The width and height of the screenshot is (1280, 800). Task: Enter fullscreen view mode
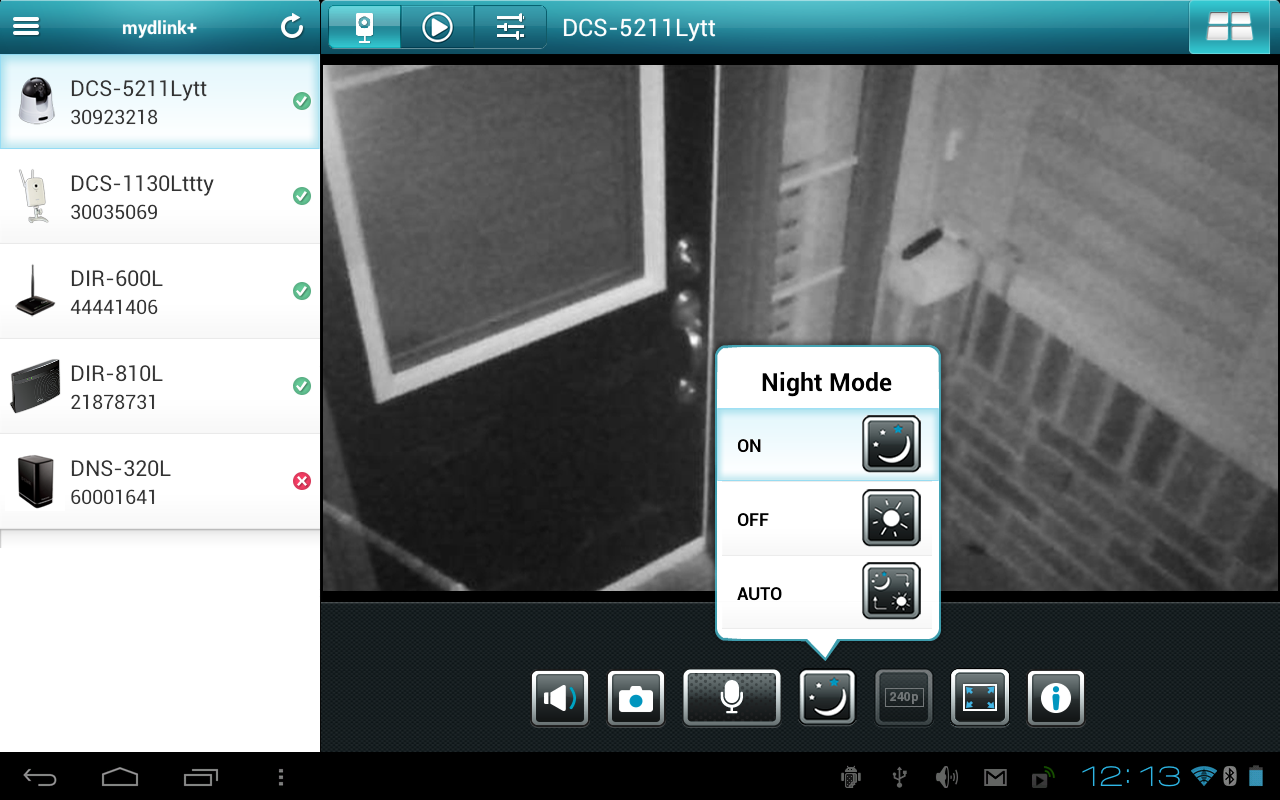tap(979, 698)
